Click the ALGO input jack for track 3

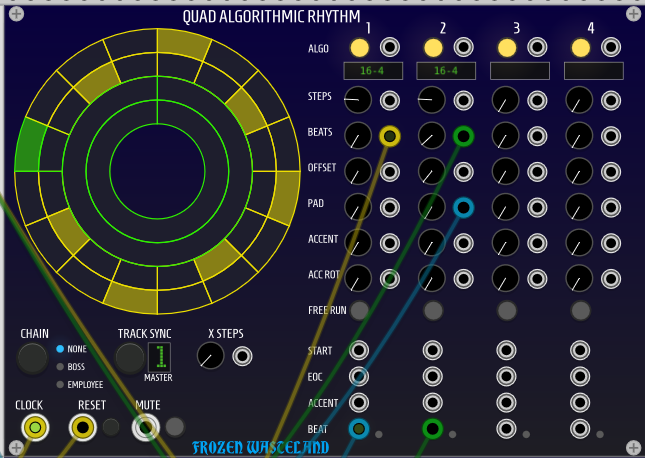coord(537,47)
